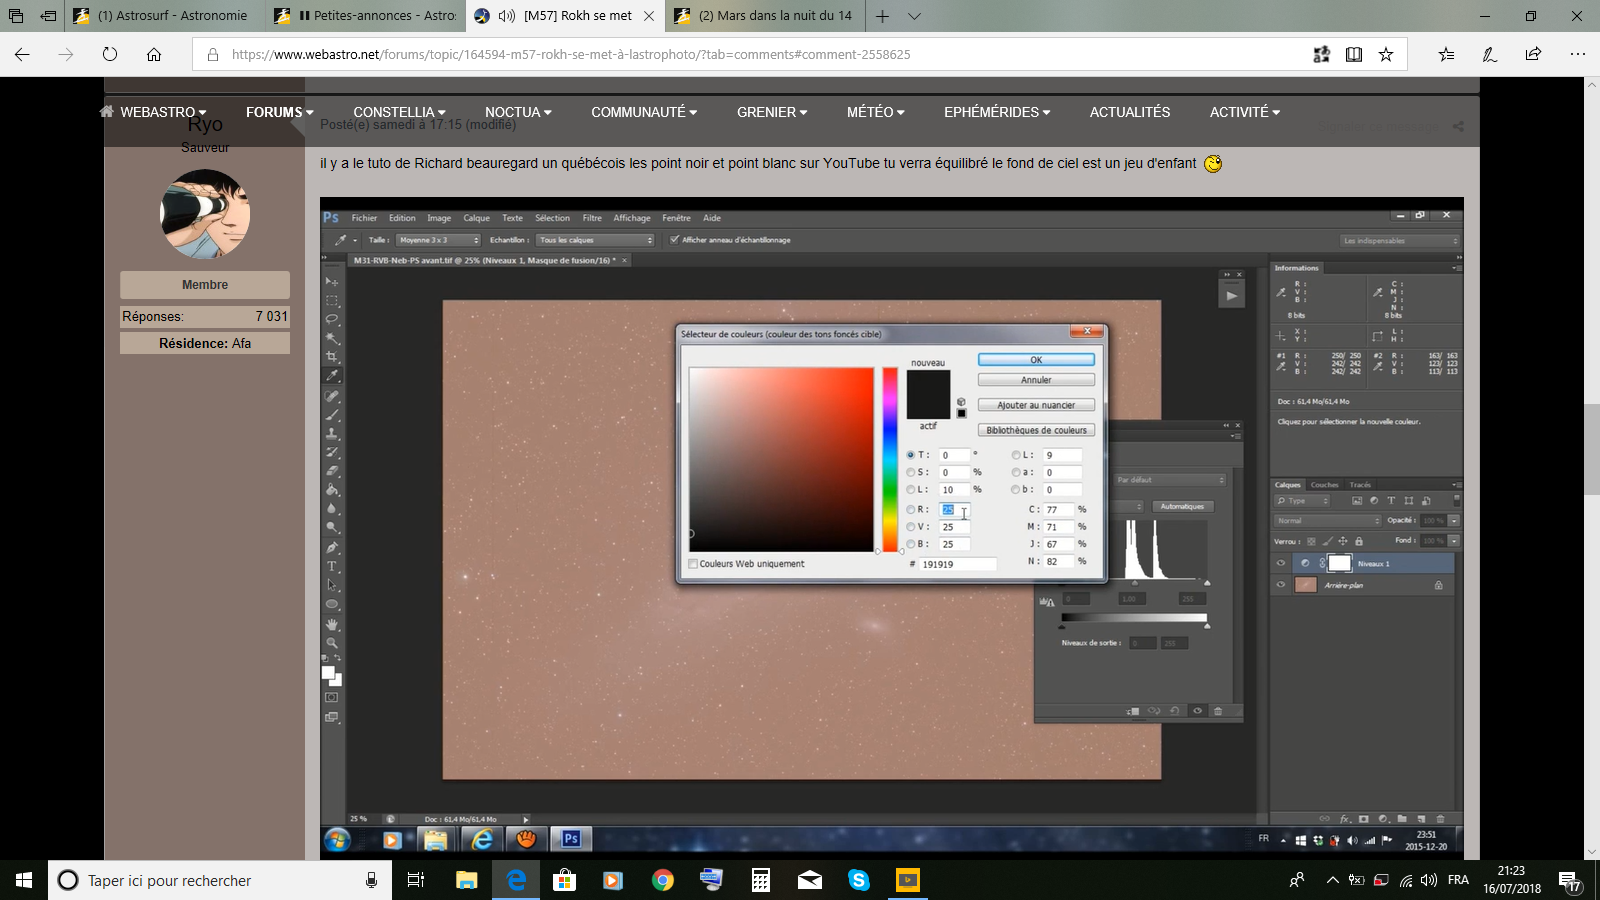This screenshot has height=900, width=1600.
Task: Add page to favorites with star icon
Action: 1386,54
